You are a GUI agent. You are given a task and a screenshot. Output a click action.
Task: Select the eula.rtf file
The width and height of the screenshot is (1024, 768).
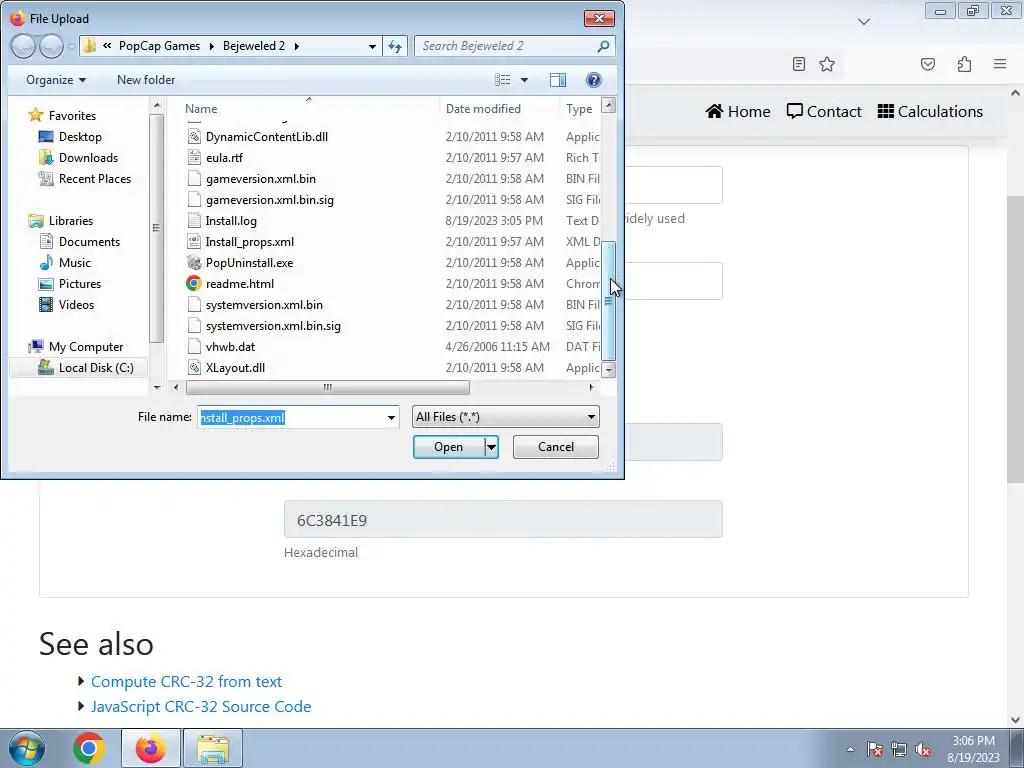(x=224, y=157)
